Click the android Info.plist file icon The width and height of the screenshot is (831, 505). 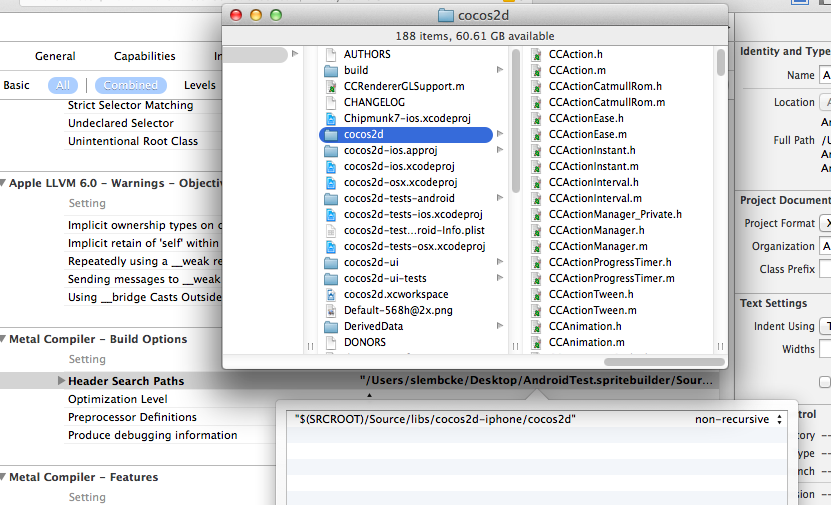[x=331, y=231]
